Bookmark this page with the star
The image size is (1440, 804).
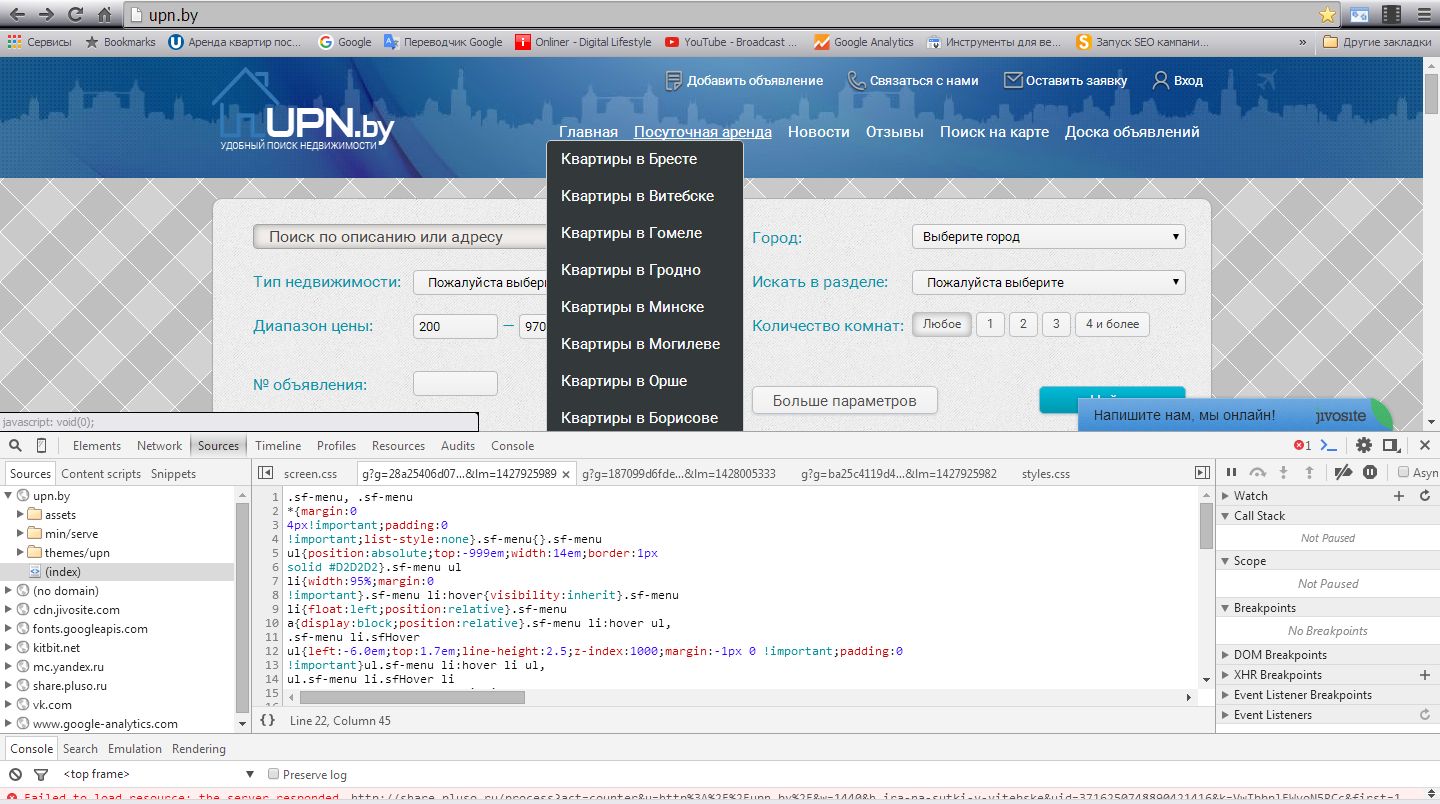click(1327, 15)
